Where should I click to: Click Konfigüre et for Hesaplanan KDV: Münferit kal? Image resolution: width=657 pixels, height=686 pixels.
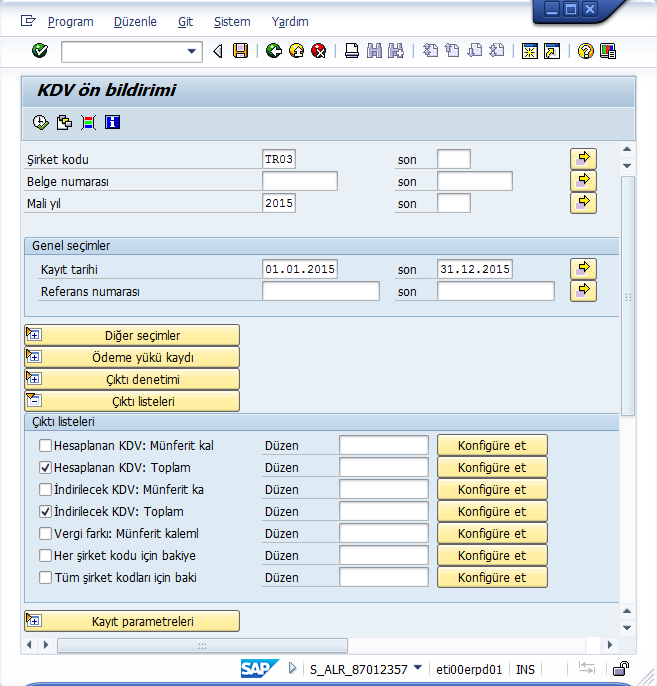492,445
